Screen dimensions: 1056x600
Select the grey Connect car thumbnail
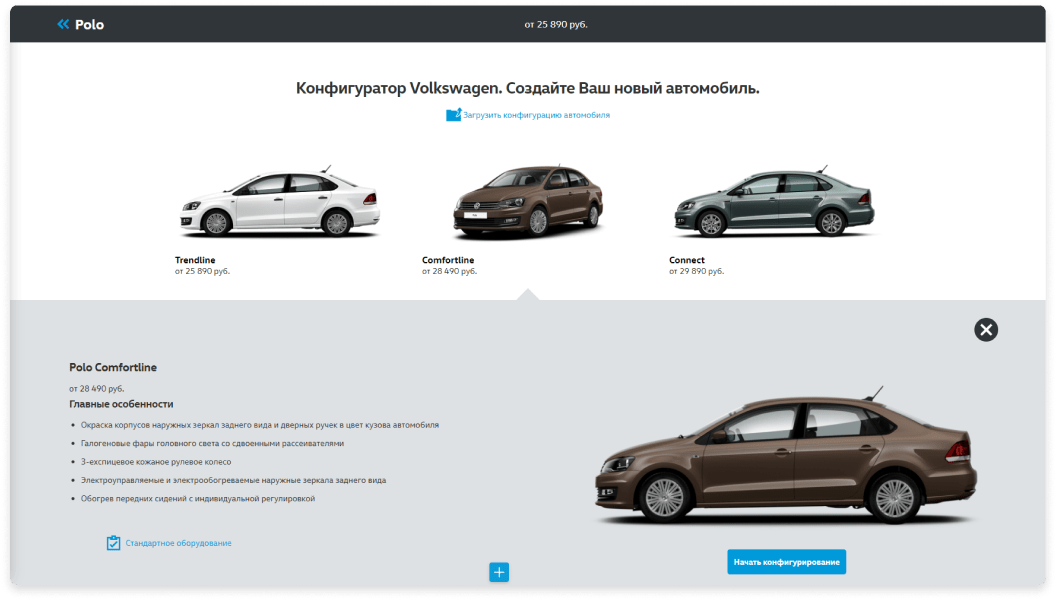[x=774, y=202]
